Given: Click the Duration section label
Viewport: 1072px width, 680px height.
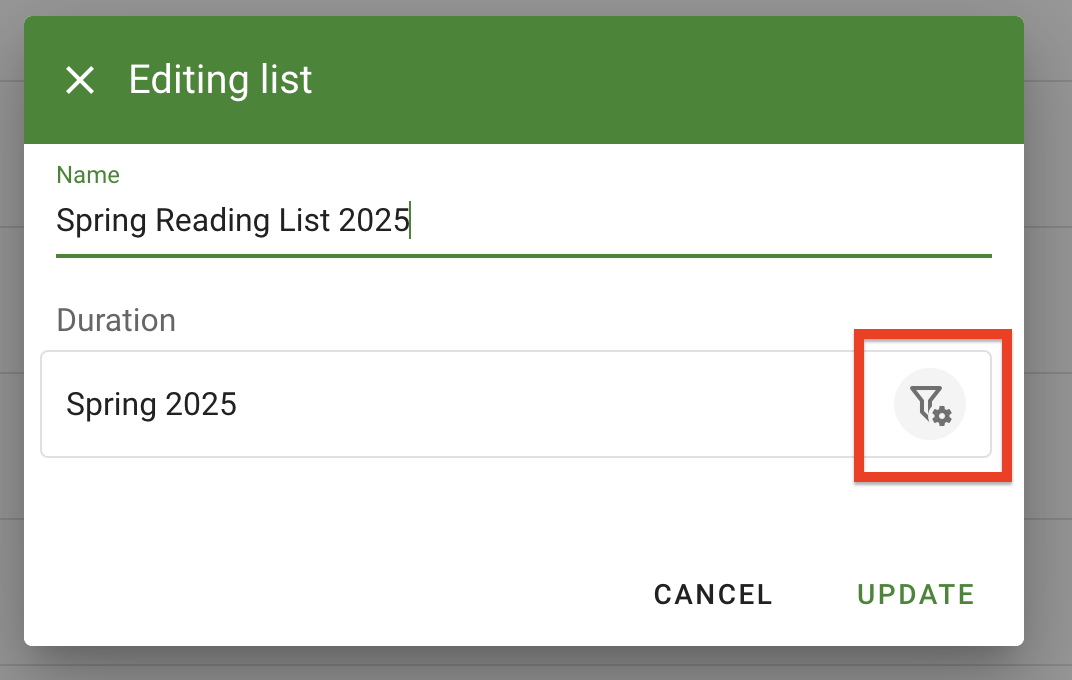Looking at the screenshot, I should [116, 320].
